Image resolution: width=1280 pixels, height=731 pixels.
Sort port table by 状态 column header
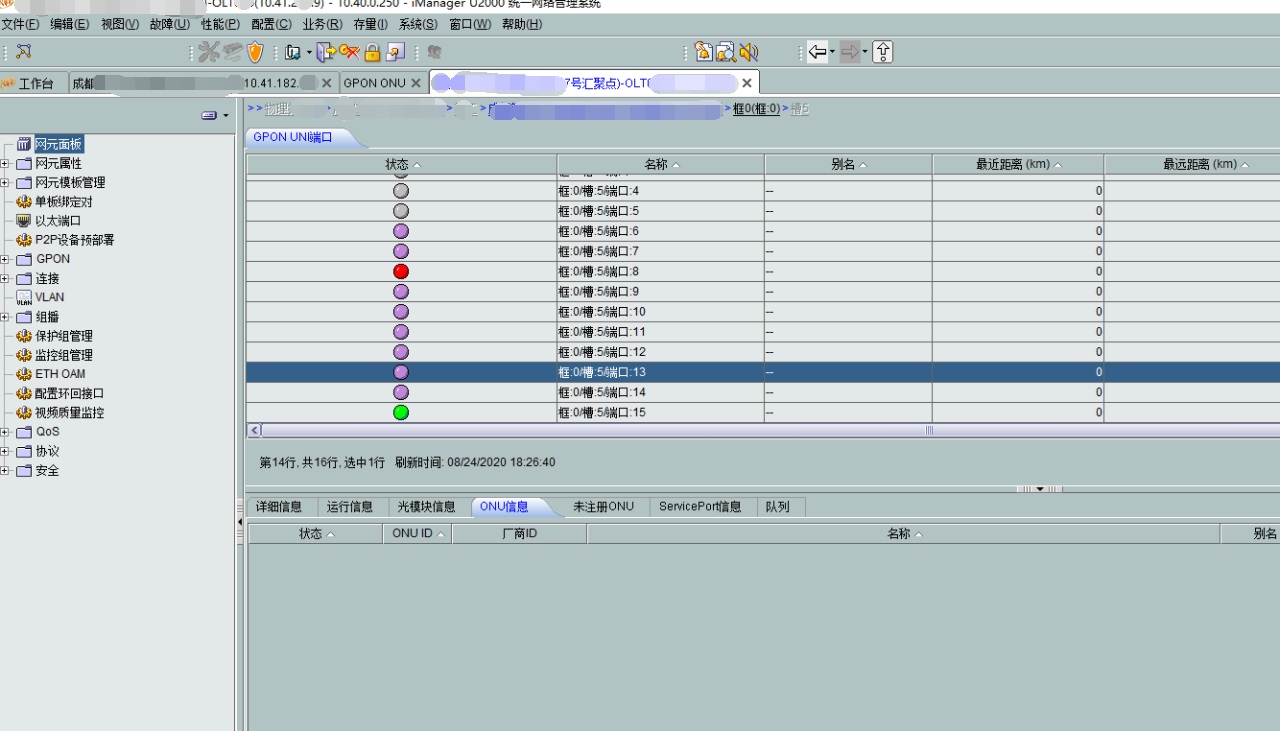pos(402,164)
